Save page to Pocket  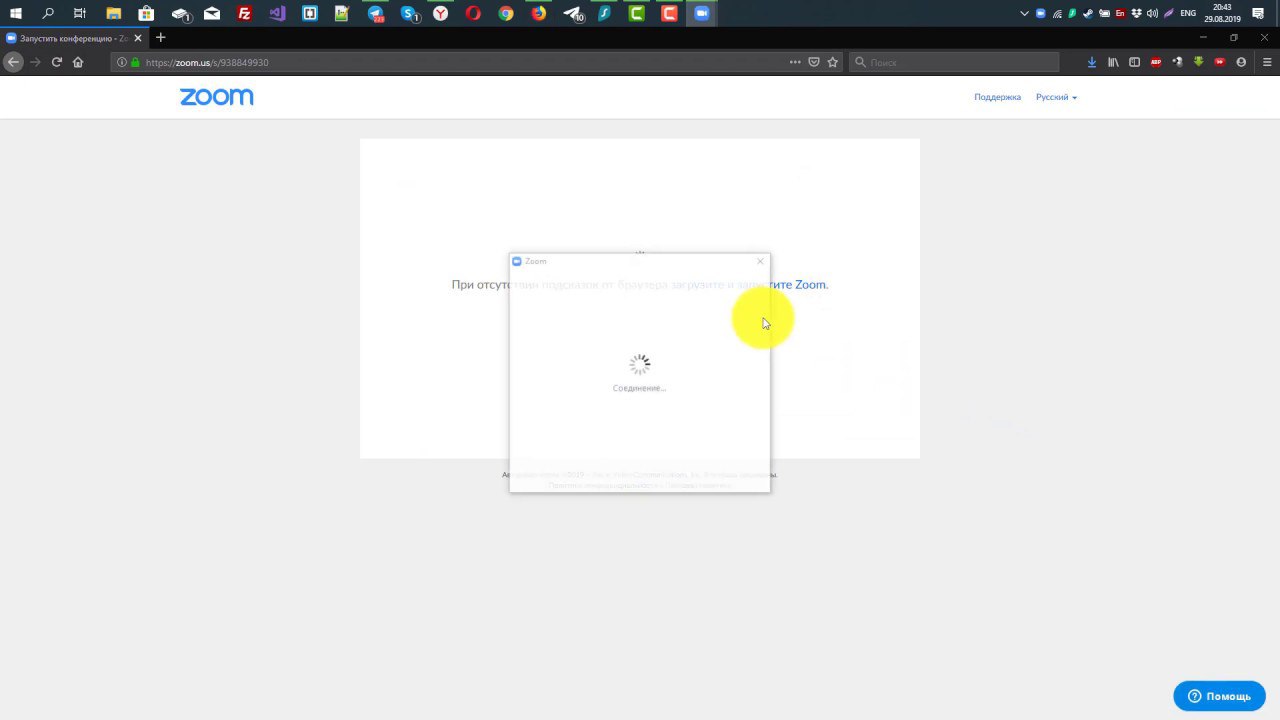click(x=814, y=62)
